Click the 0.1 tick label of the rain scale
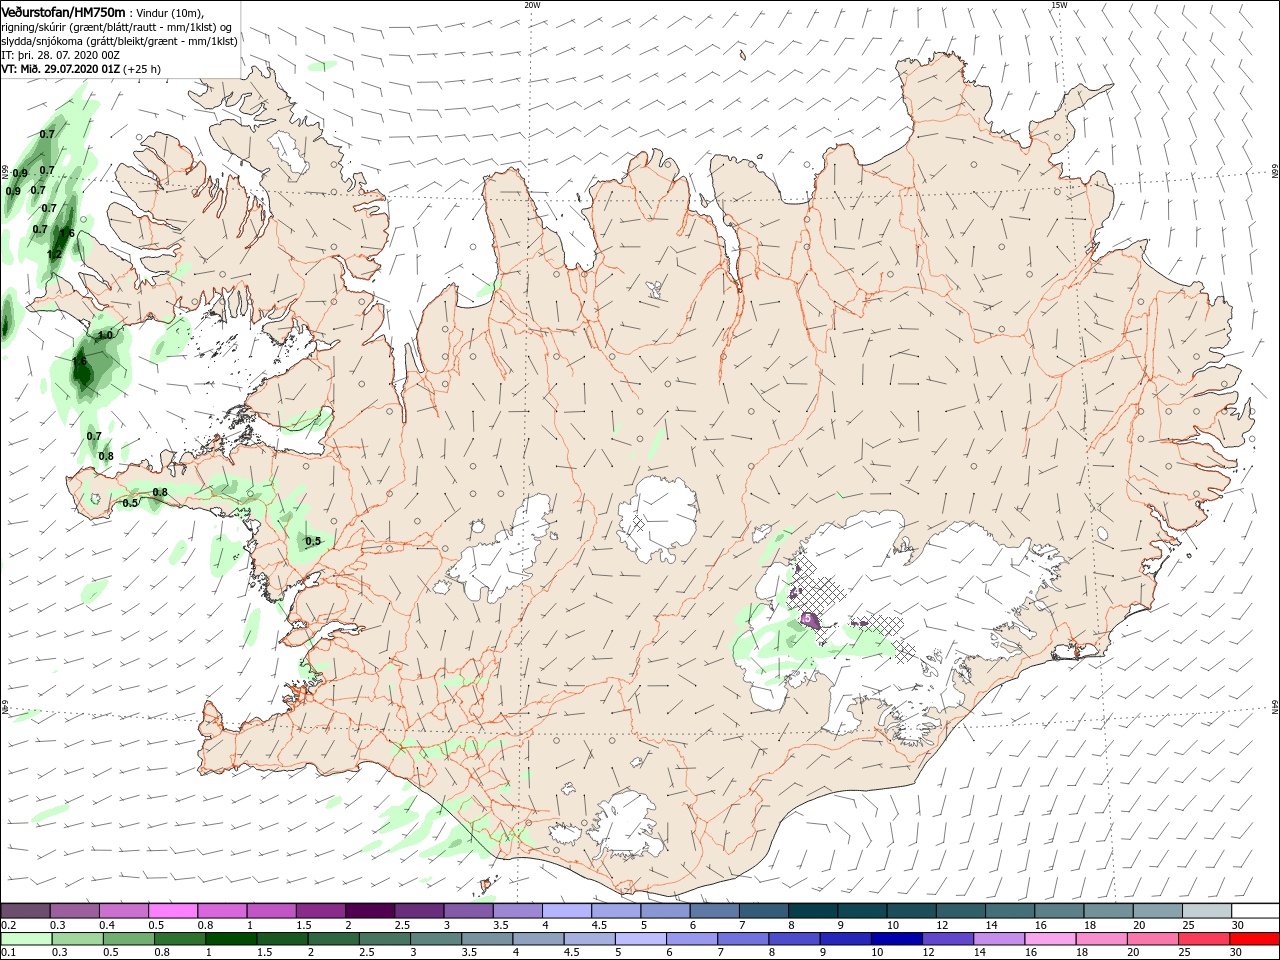 pos(9,952)
